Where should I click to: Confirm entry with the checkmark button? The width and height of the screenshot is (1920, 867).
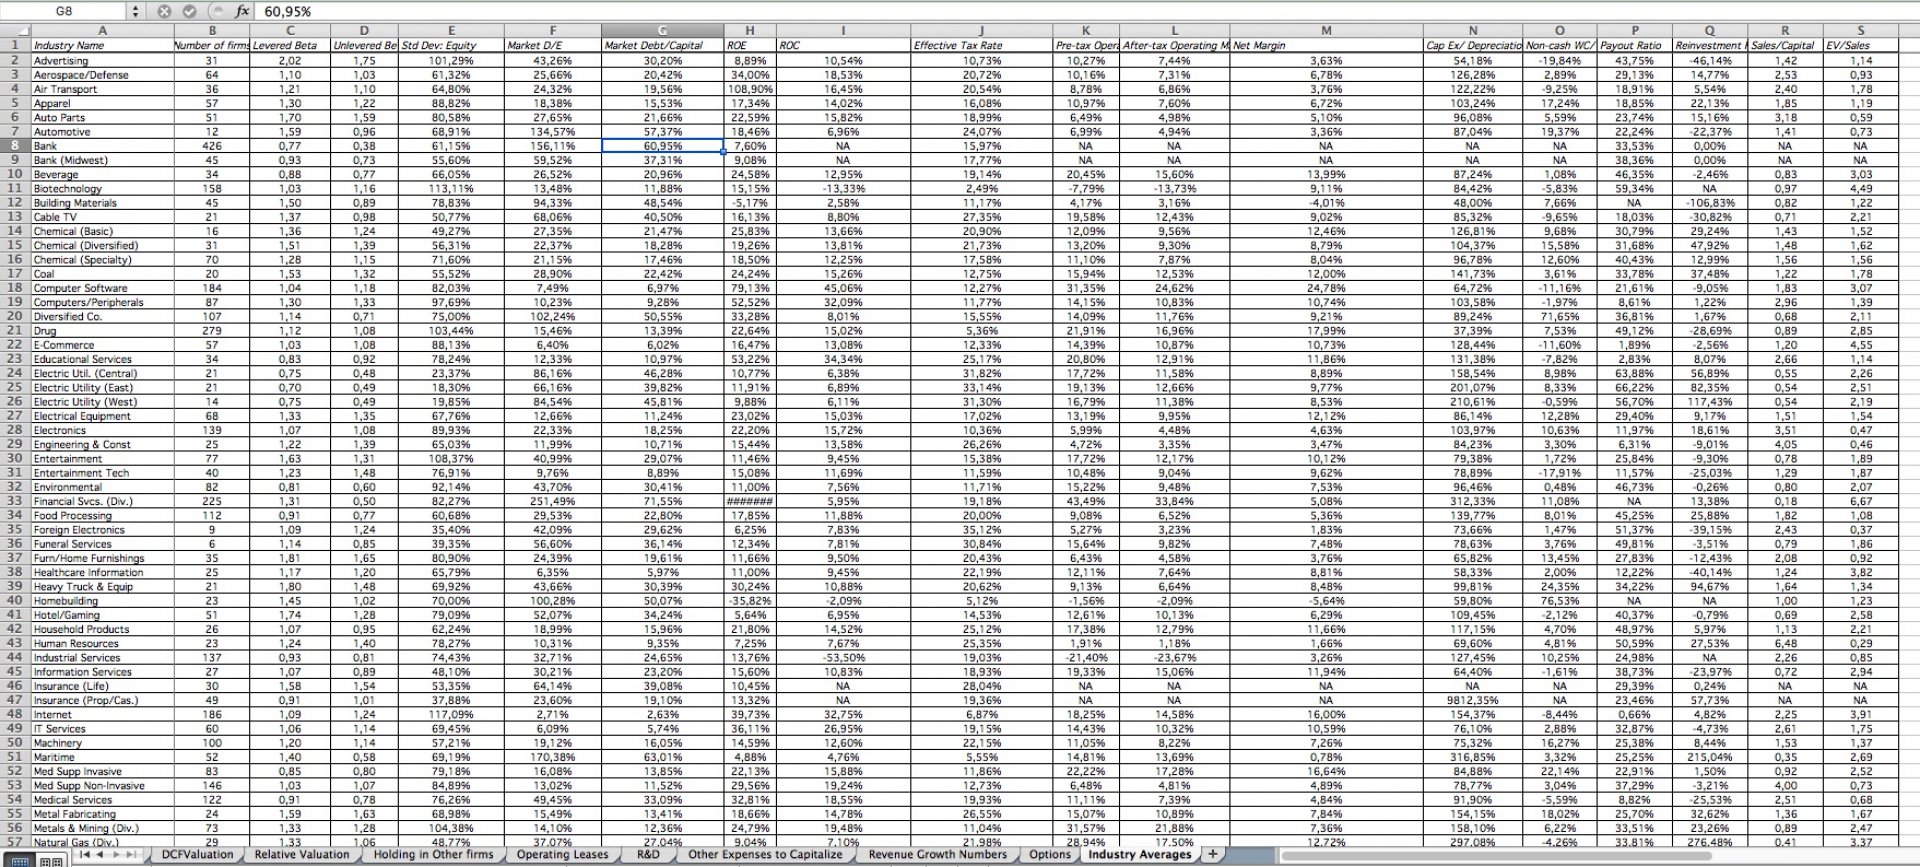189,11
